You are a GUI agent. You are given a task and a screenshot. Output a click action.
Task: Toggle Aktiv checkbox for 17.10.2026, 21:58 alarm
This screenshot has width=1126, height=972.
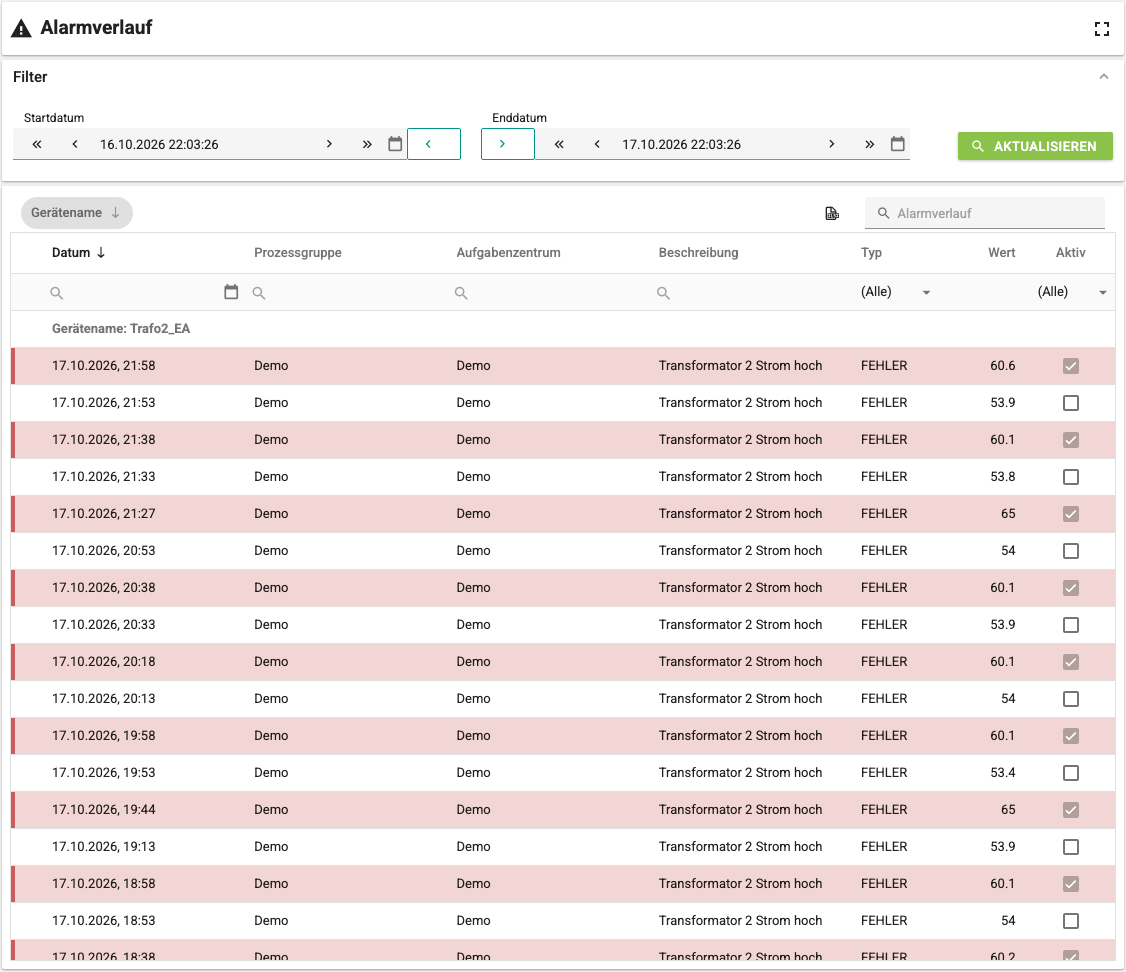tap(1071, 366)
